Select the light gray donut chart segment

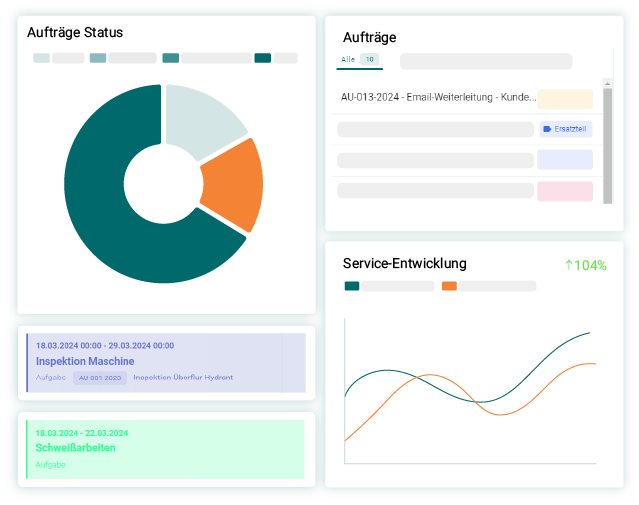click(204, 120)
